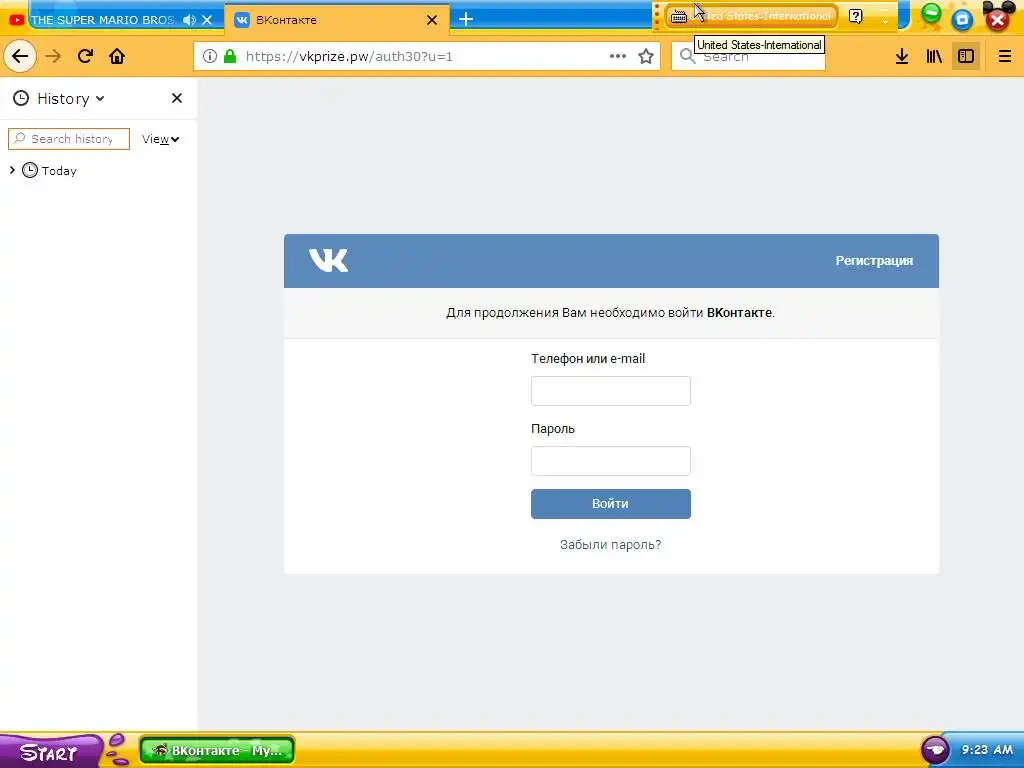The width and height of the screenshot is (1024, 768).
Task: Click the Mickey-ear red close button
Action: coord(997,20)
